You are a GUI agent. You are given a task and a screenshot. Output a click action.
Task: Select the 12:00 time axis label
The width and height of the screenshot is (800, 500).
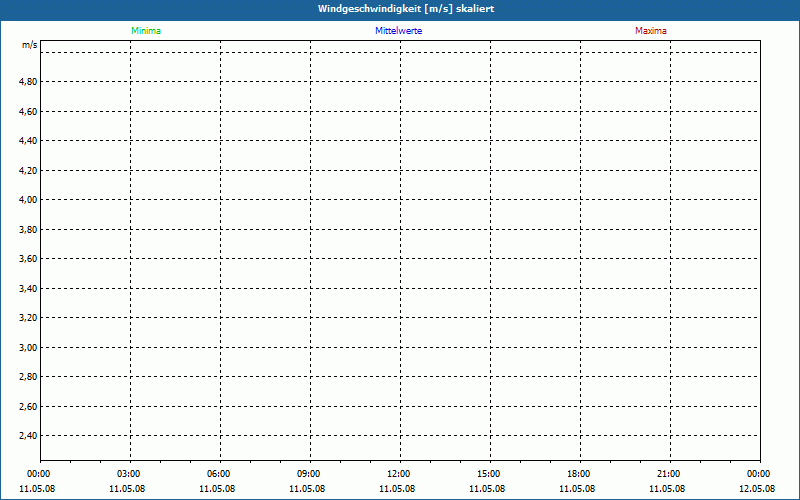pyautogui.click(x=399, y=474)
